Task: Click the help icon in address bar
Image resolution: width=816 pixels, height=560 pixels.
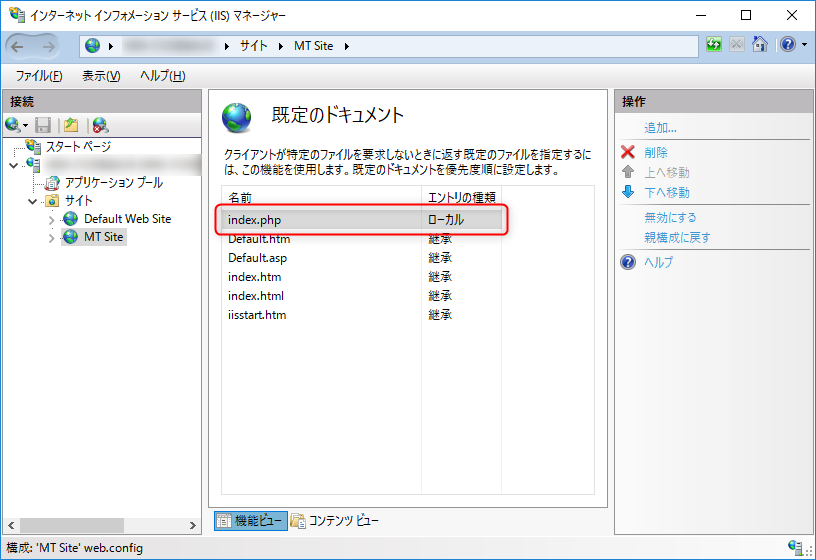Action: tap(788, 46)
